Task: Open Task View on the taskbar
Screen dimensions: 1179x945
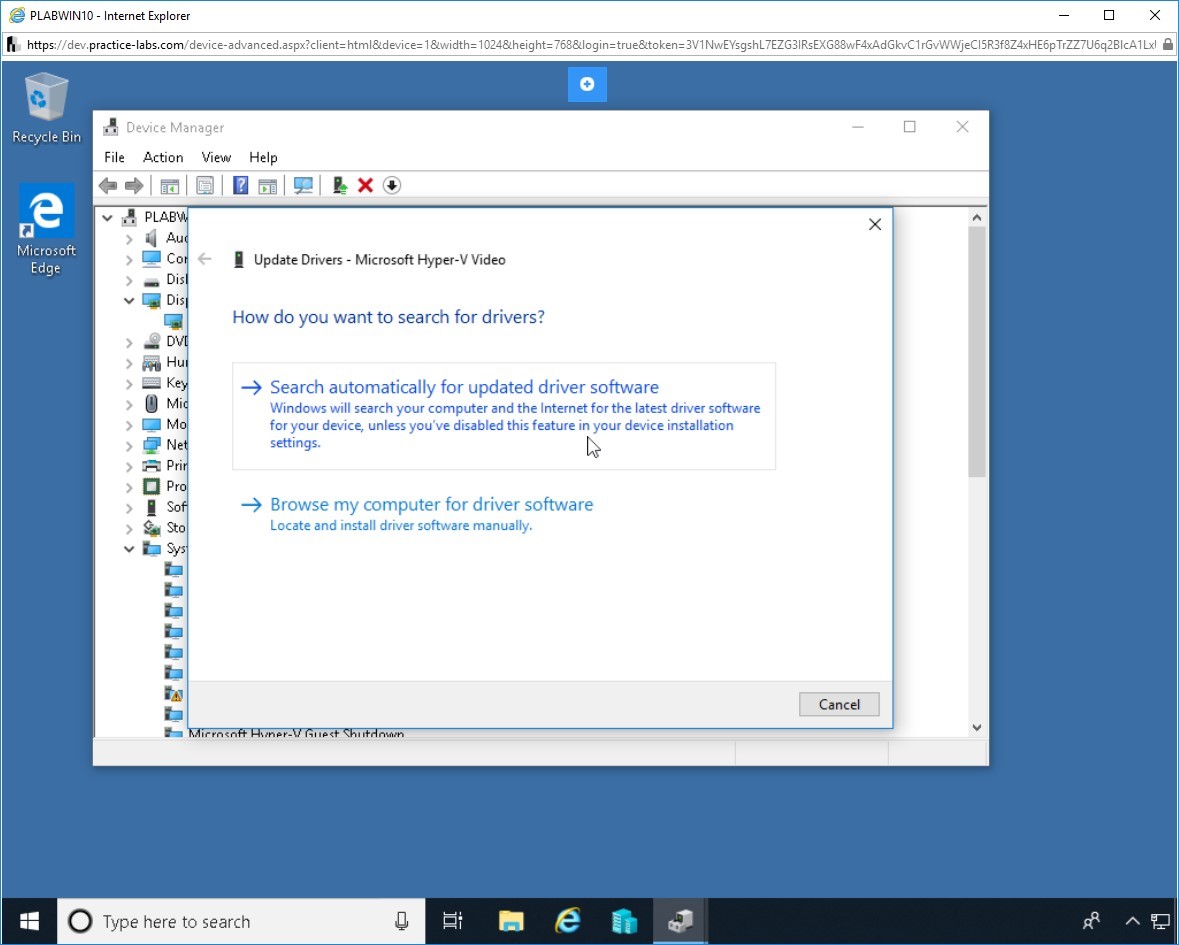Action: coord(453,921)
